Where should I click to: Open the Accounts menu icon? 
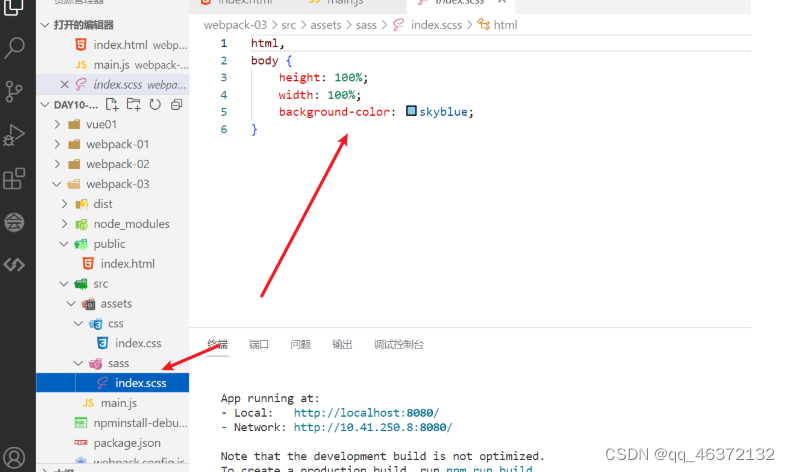coord(14,457)
